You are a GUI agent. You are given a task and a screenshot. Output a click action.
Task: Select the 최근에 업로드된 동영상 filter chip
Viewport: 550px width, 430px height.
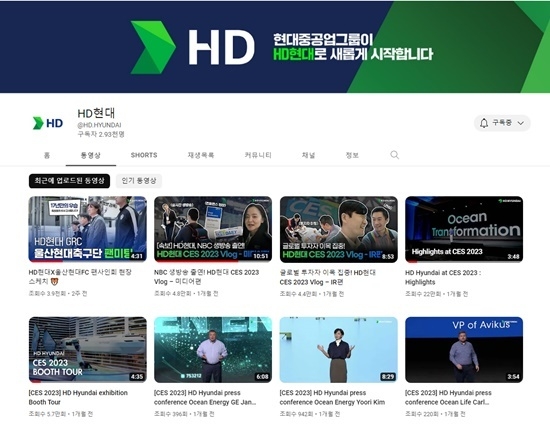click(69, 181)
